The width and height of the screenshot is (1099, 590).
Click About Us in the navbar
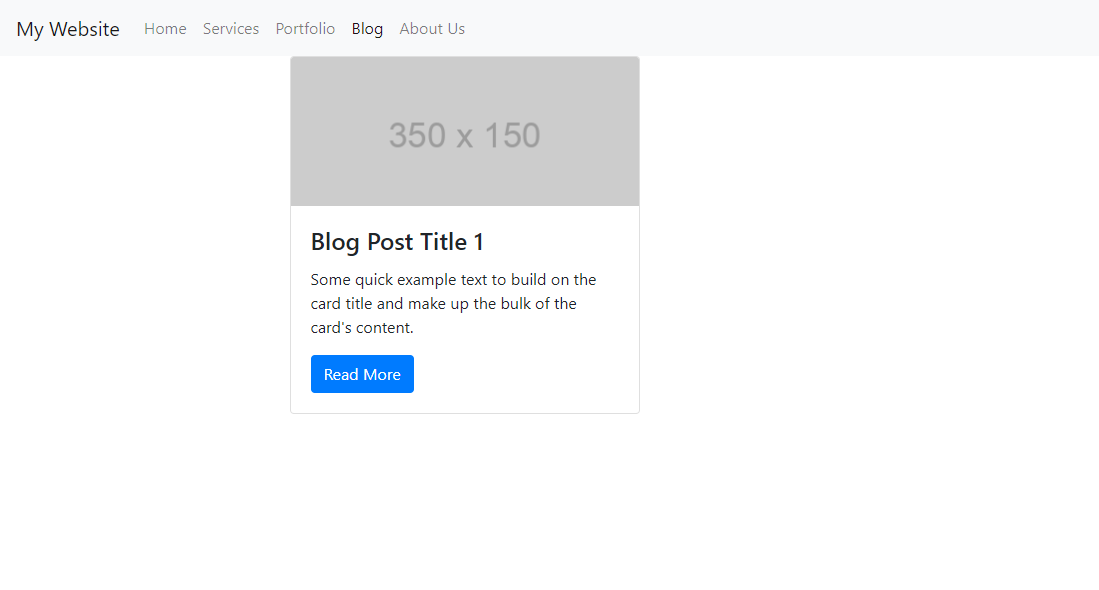click(x=432, y=29)
